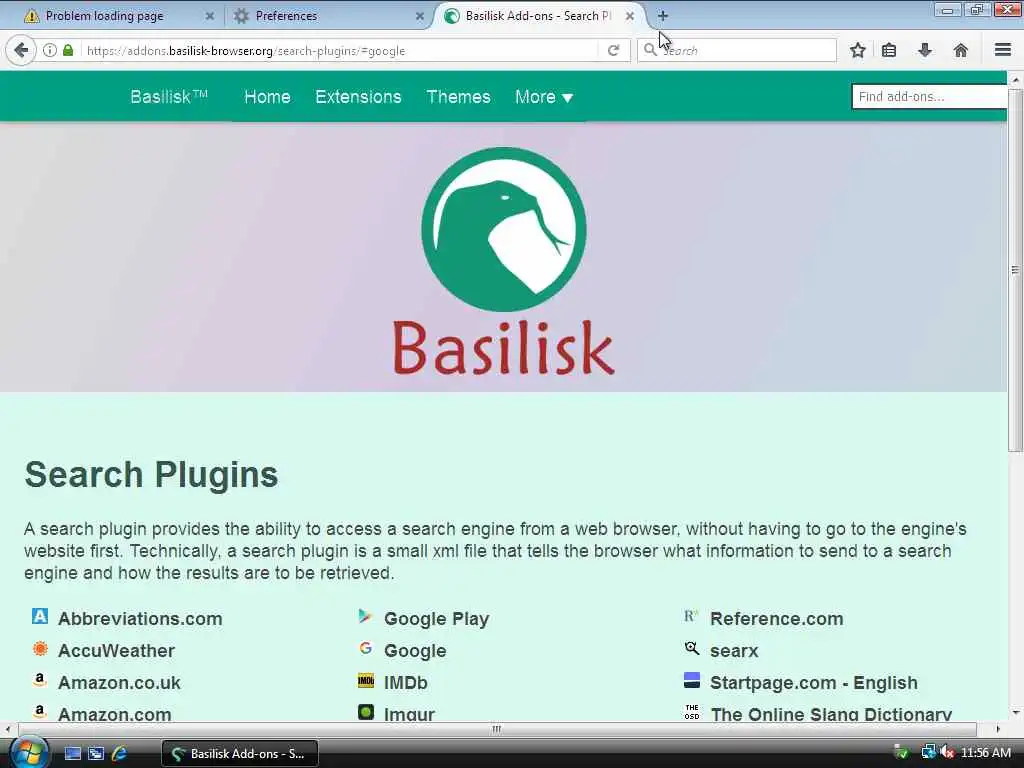Click the Google Play triangle icon

coord(365,616)
